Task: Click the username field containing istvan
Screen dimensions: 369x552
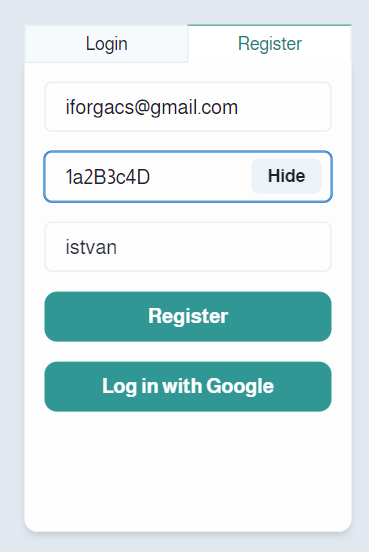Action: (188, 247)
